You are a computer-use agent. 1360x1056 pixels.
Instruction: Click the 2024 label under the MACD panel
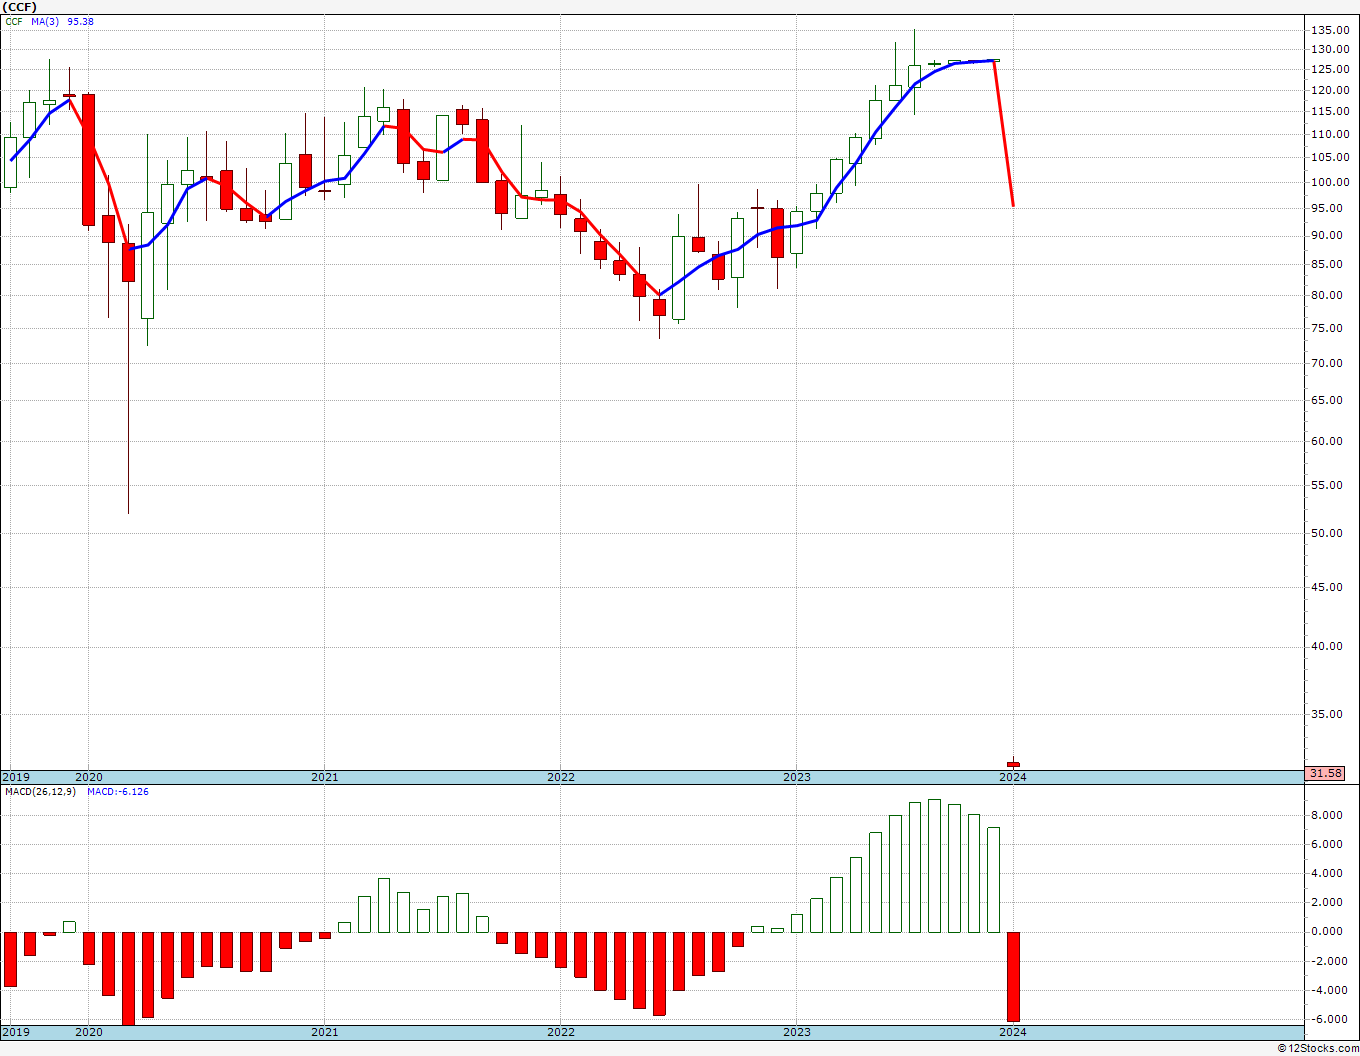[x=1013, y=1032]
